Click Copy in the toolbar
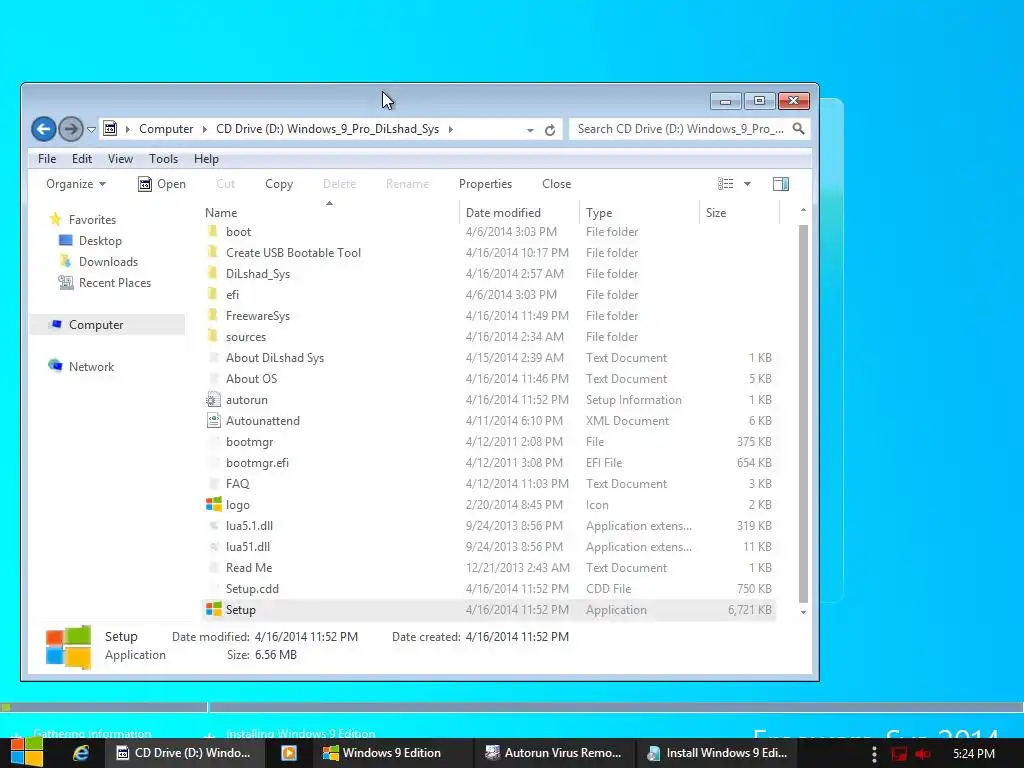1024x768 pixels. click(279, 184)
